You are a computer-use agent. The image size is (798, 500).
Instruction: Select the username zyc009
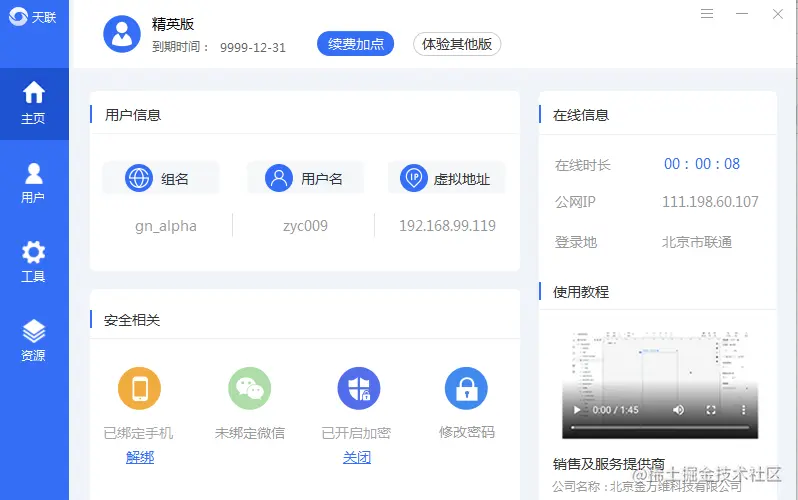pyautogui.click(x=305, y=226)
